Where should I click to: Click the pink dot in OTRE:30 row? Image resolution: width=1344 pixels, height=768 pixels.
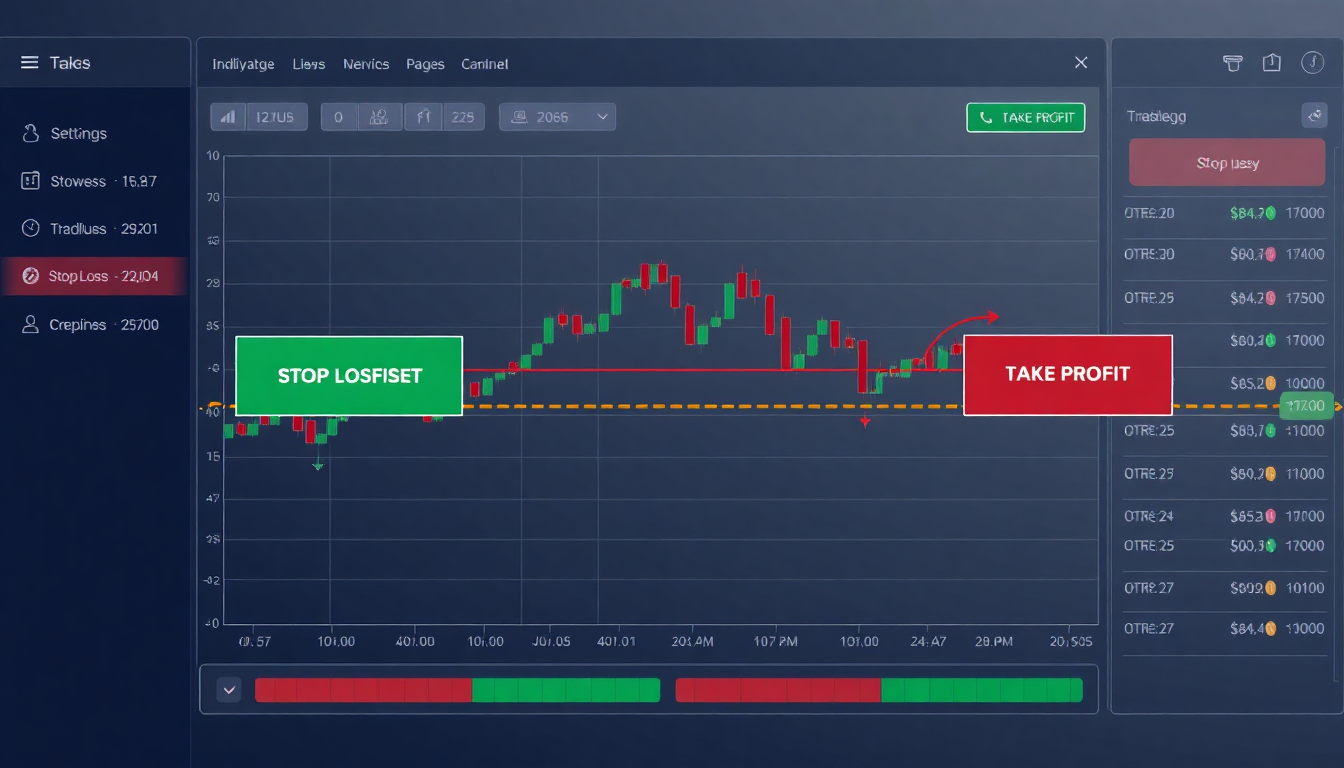coord(1270,255)
